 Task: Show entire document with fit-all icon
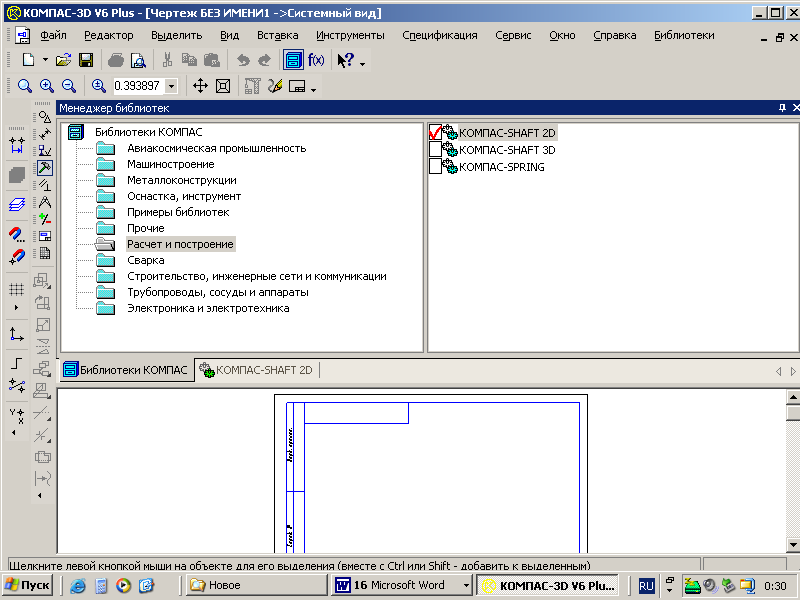(223, 86)
